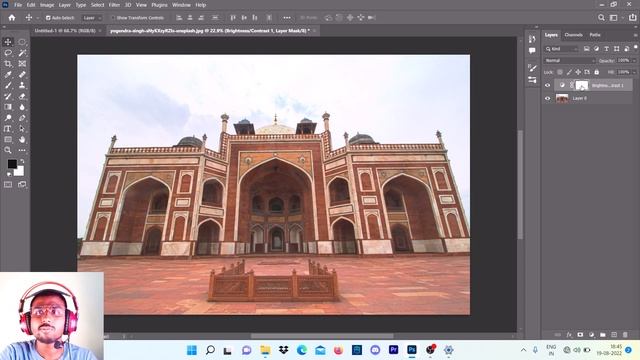Select the Clone Stamp tool

point(22,85)
